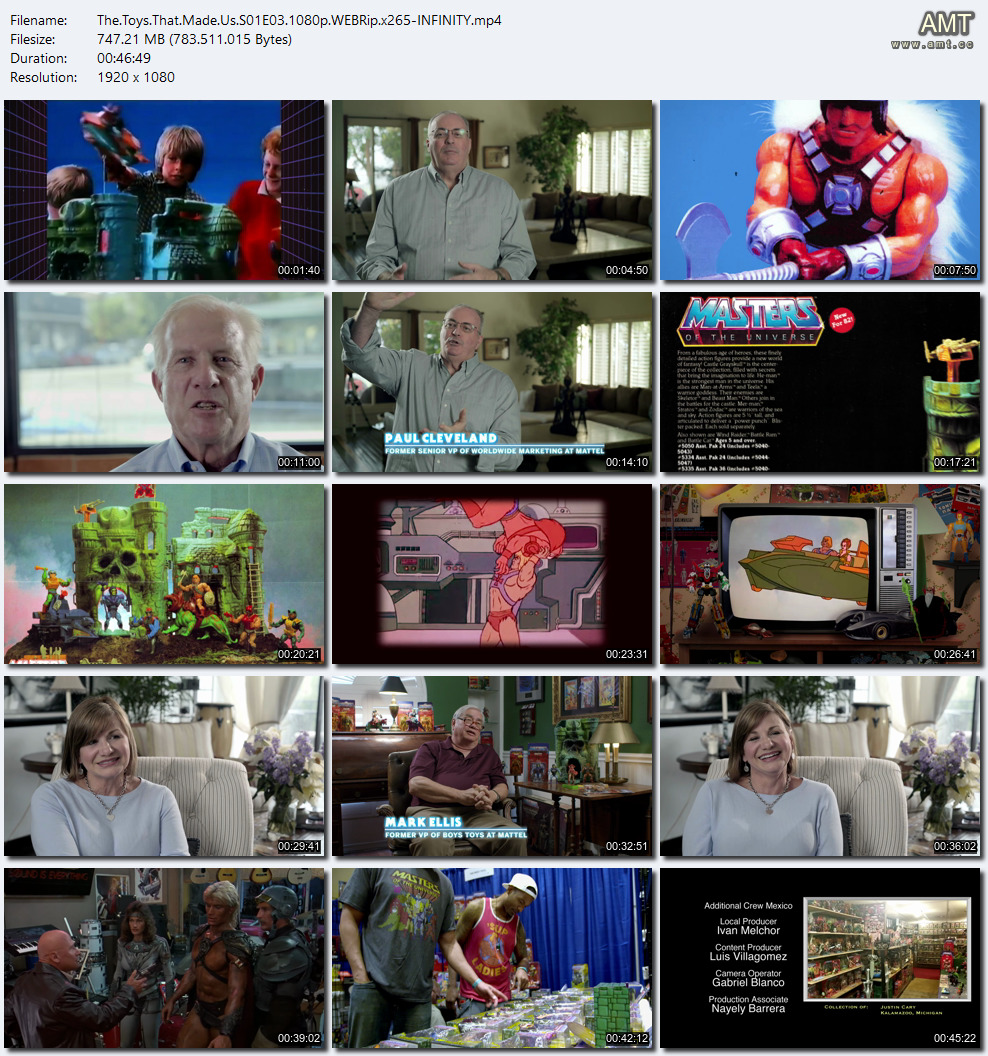The width and height of the screenshot is (988, 1056).
Task: Select the smiling woman thumbnail at 00:36:02
Action: click(x=820, y=766)
